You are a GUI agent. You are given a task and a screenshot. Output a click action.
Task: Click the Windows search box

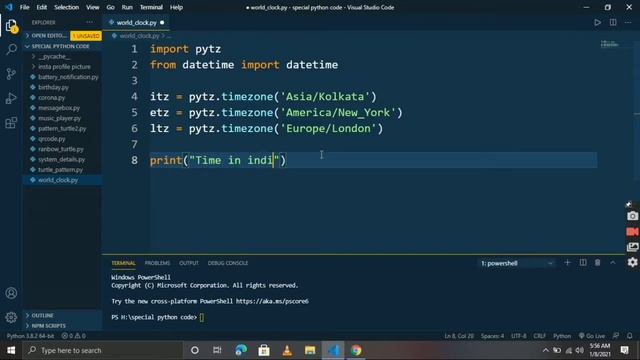(102, 350)
